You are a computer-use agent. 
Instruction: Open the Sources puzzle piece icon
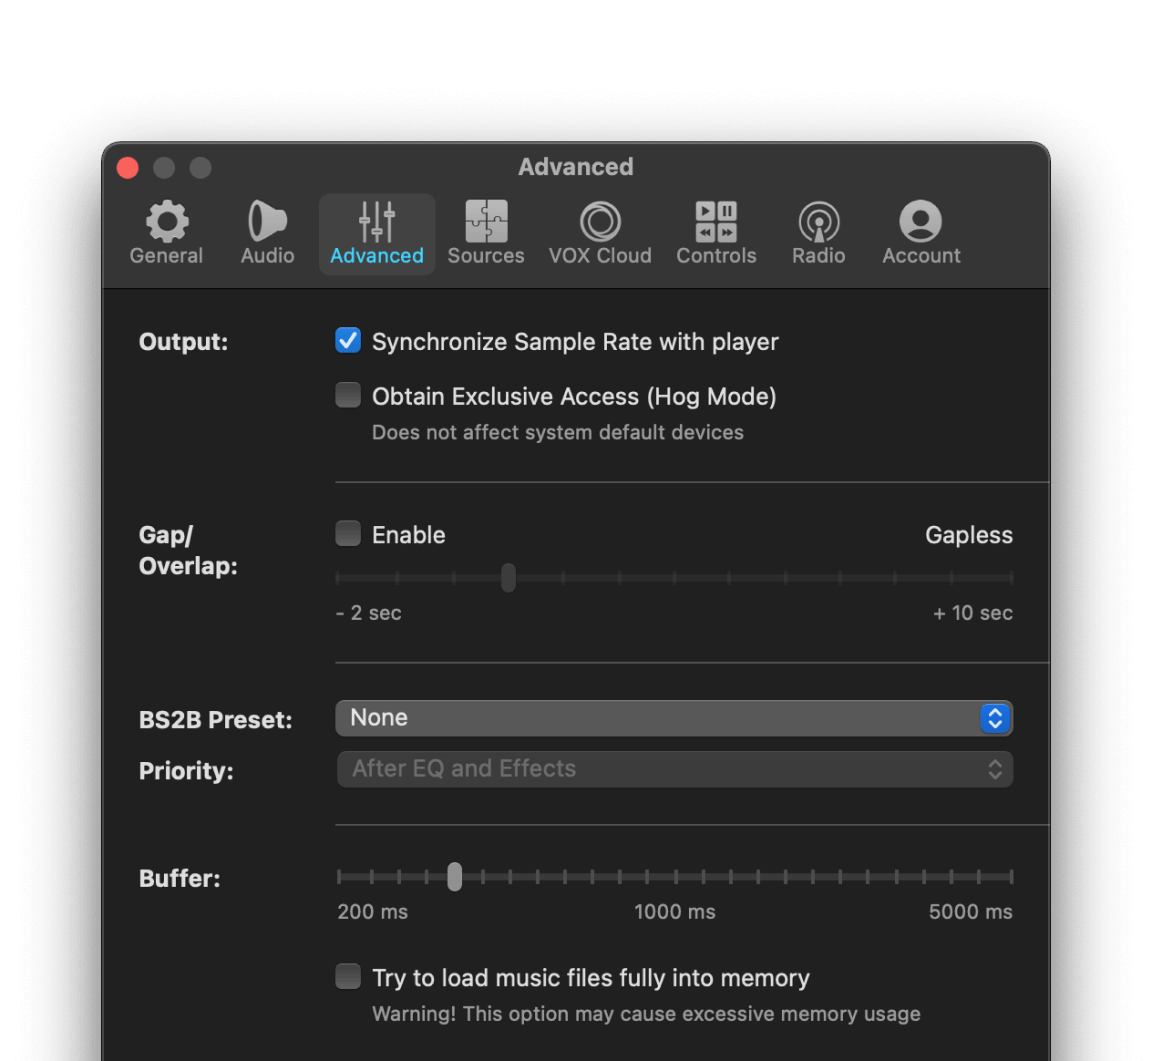pyautogui.click(x=486, y=221)
